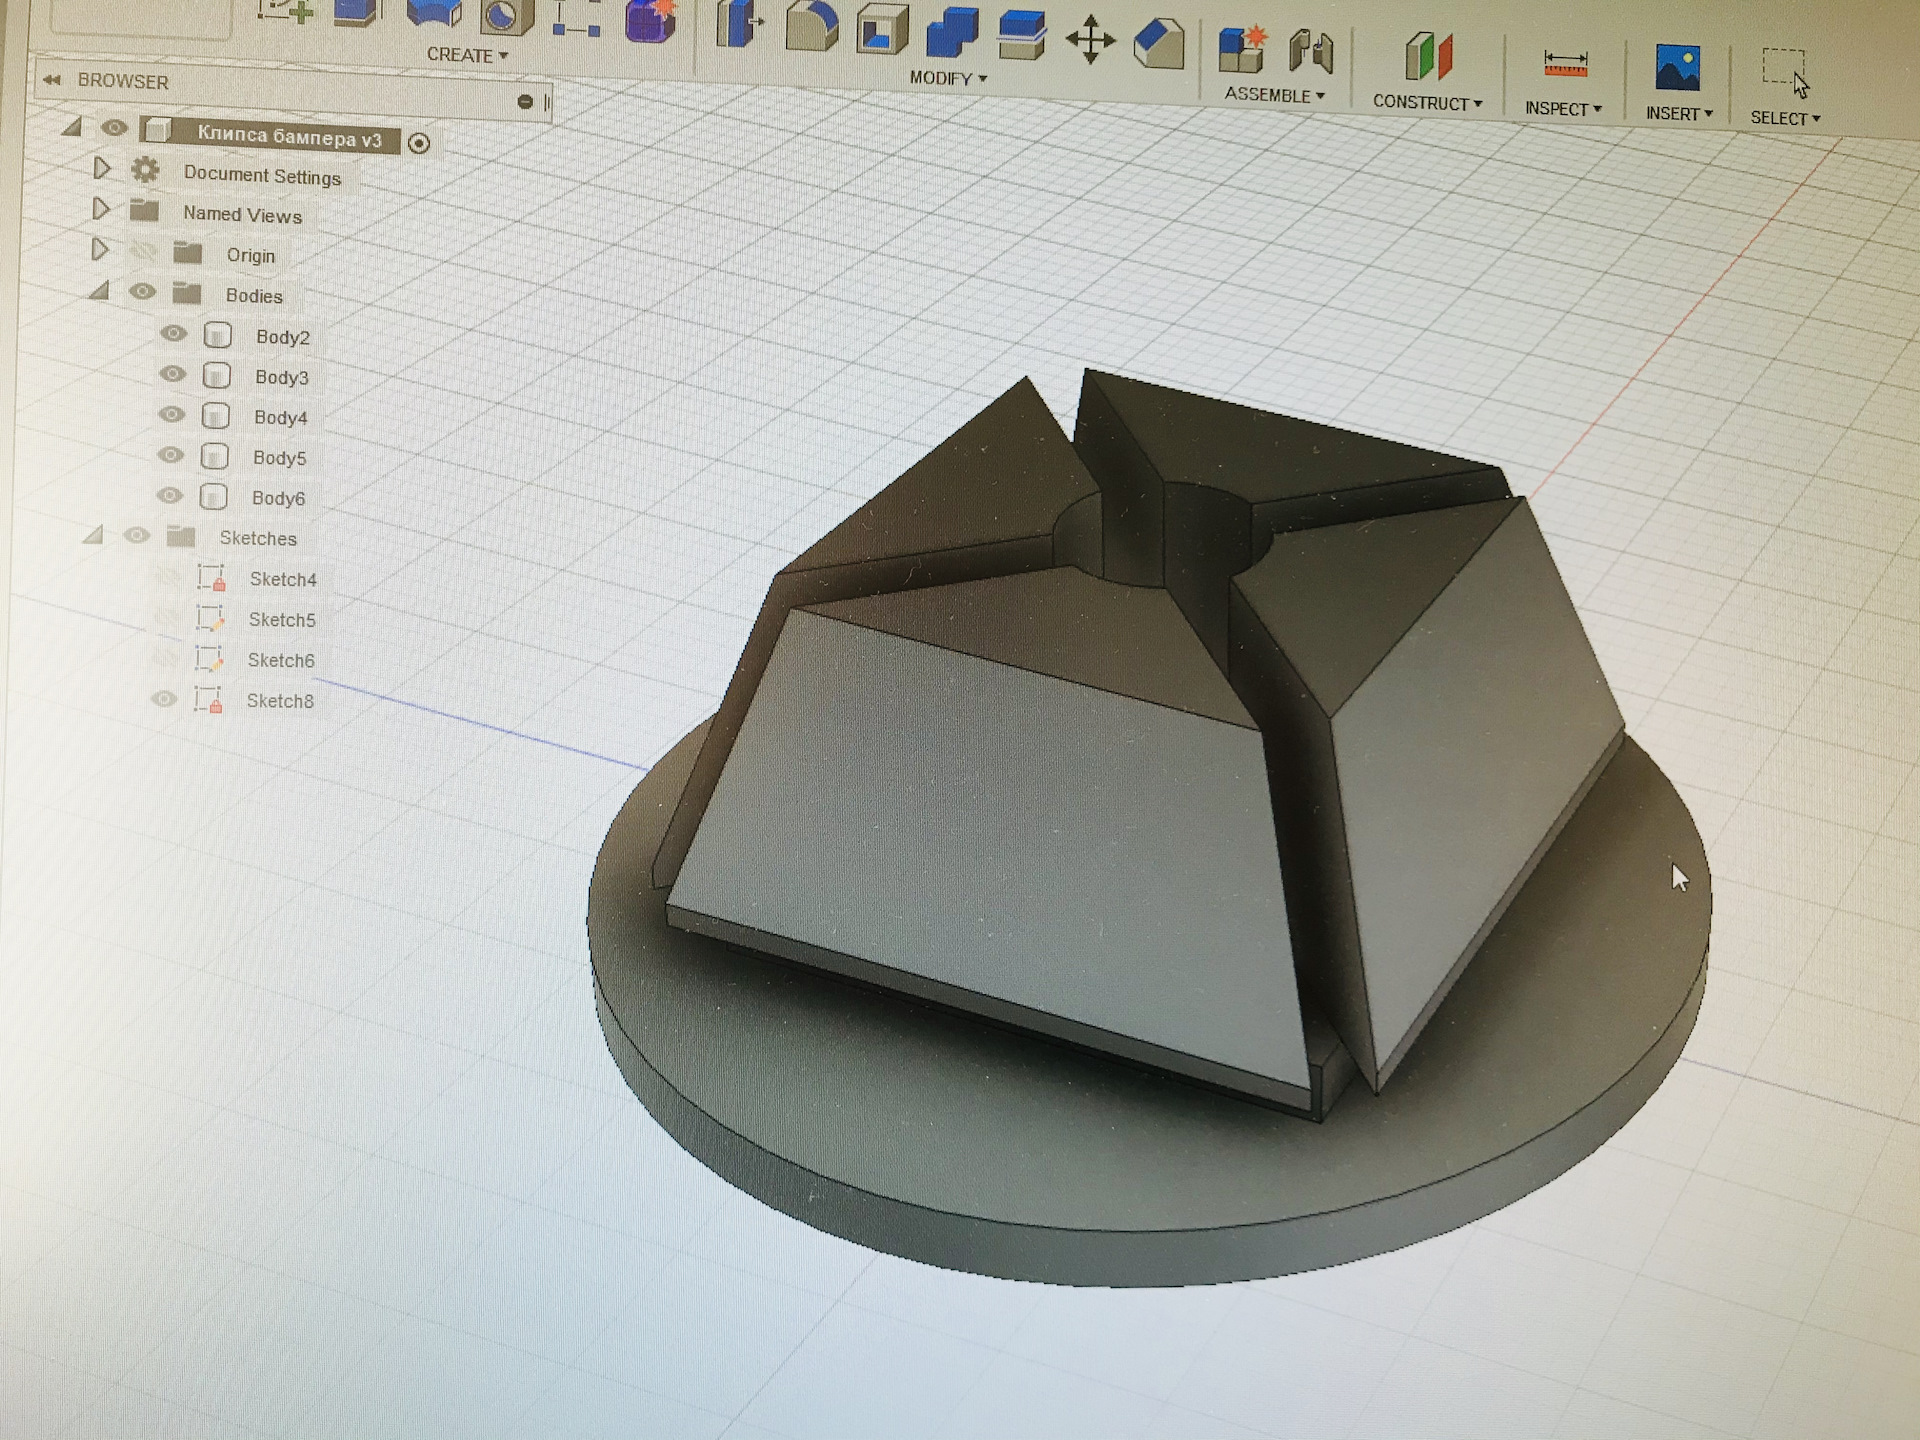Click the icon right of Move tool
1920x1440 pixels.
point(1159,44)
